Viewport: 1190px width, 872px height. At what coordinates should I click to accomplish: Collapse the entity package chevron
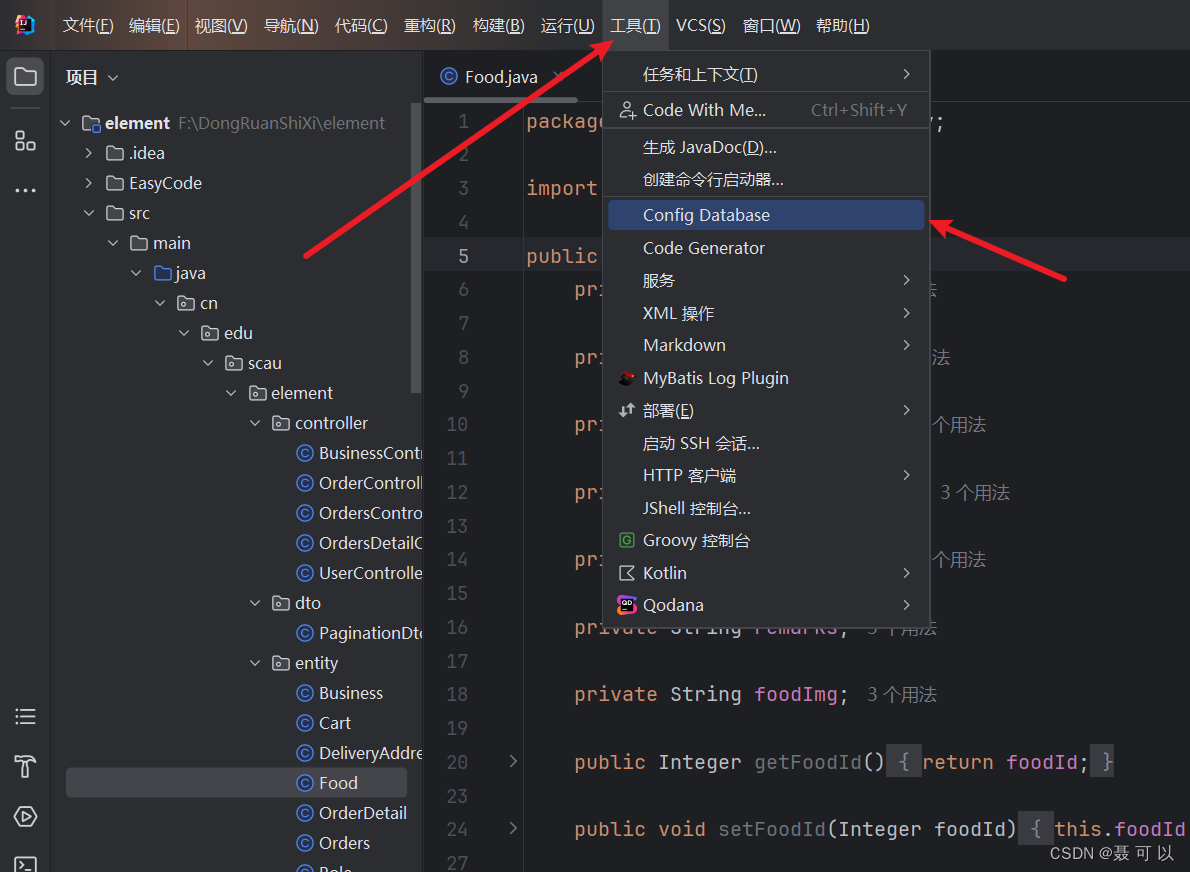click(x=255, y=663)
